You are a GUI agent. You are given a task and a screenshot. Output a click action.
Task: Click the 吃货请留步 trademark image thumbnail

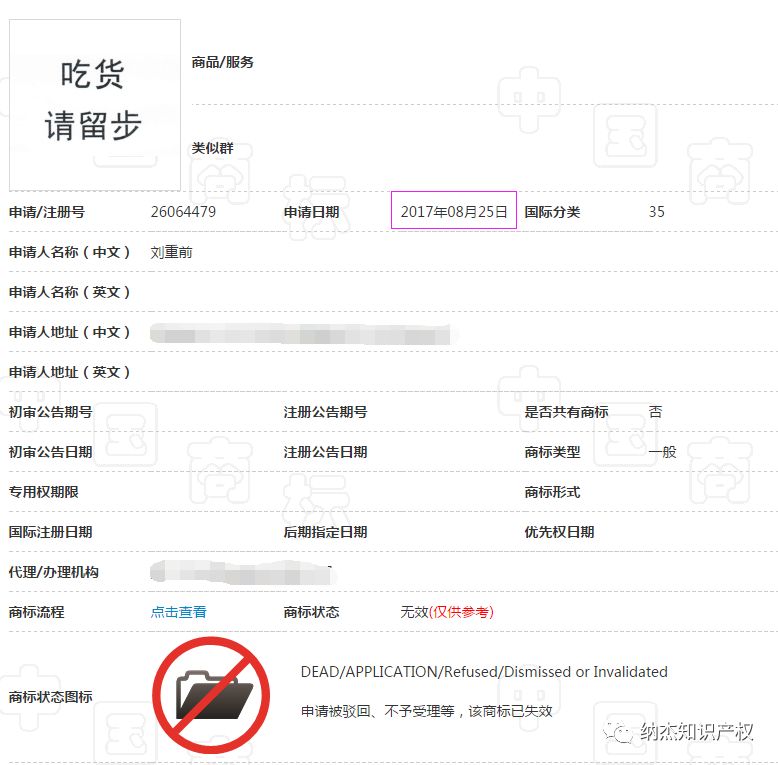pos(95,105)
